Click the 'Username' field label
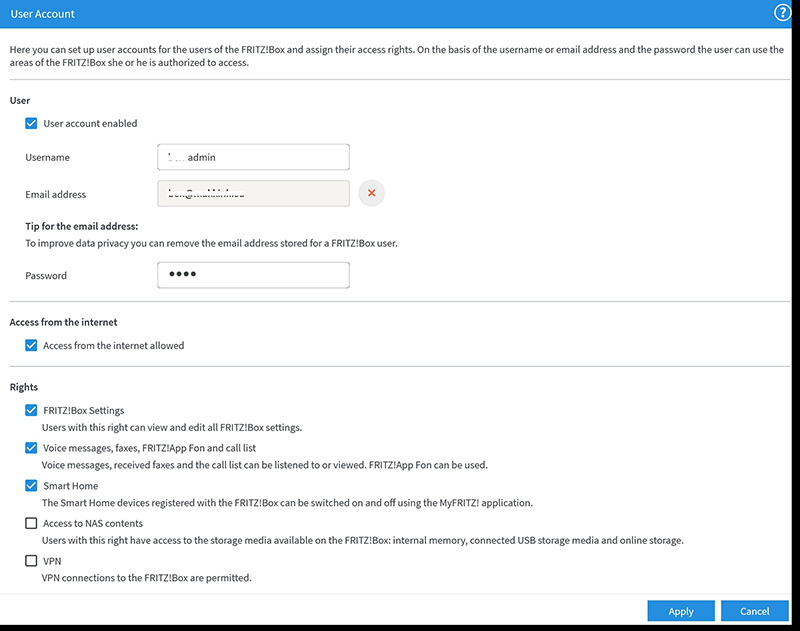Image resolution: width=800 pixels, height=631 pixels. [47, 158]
